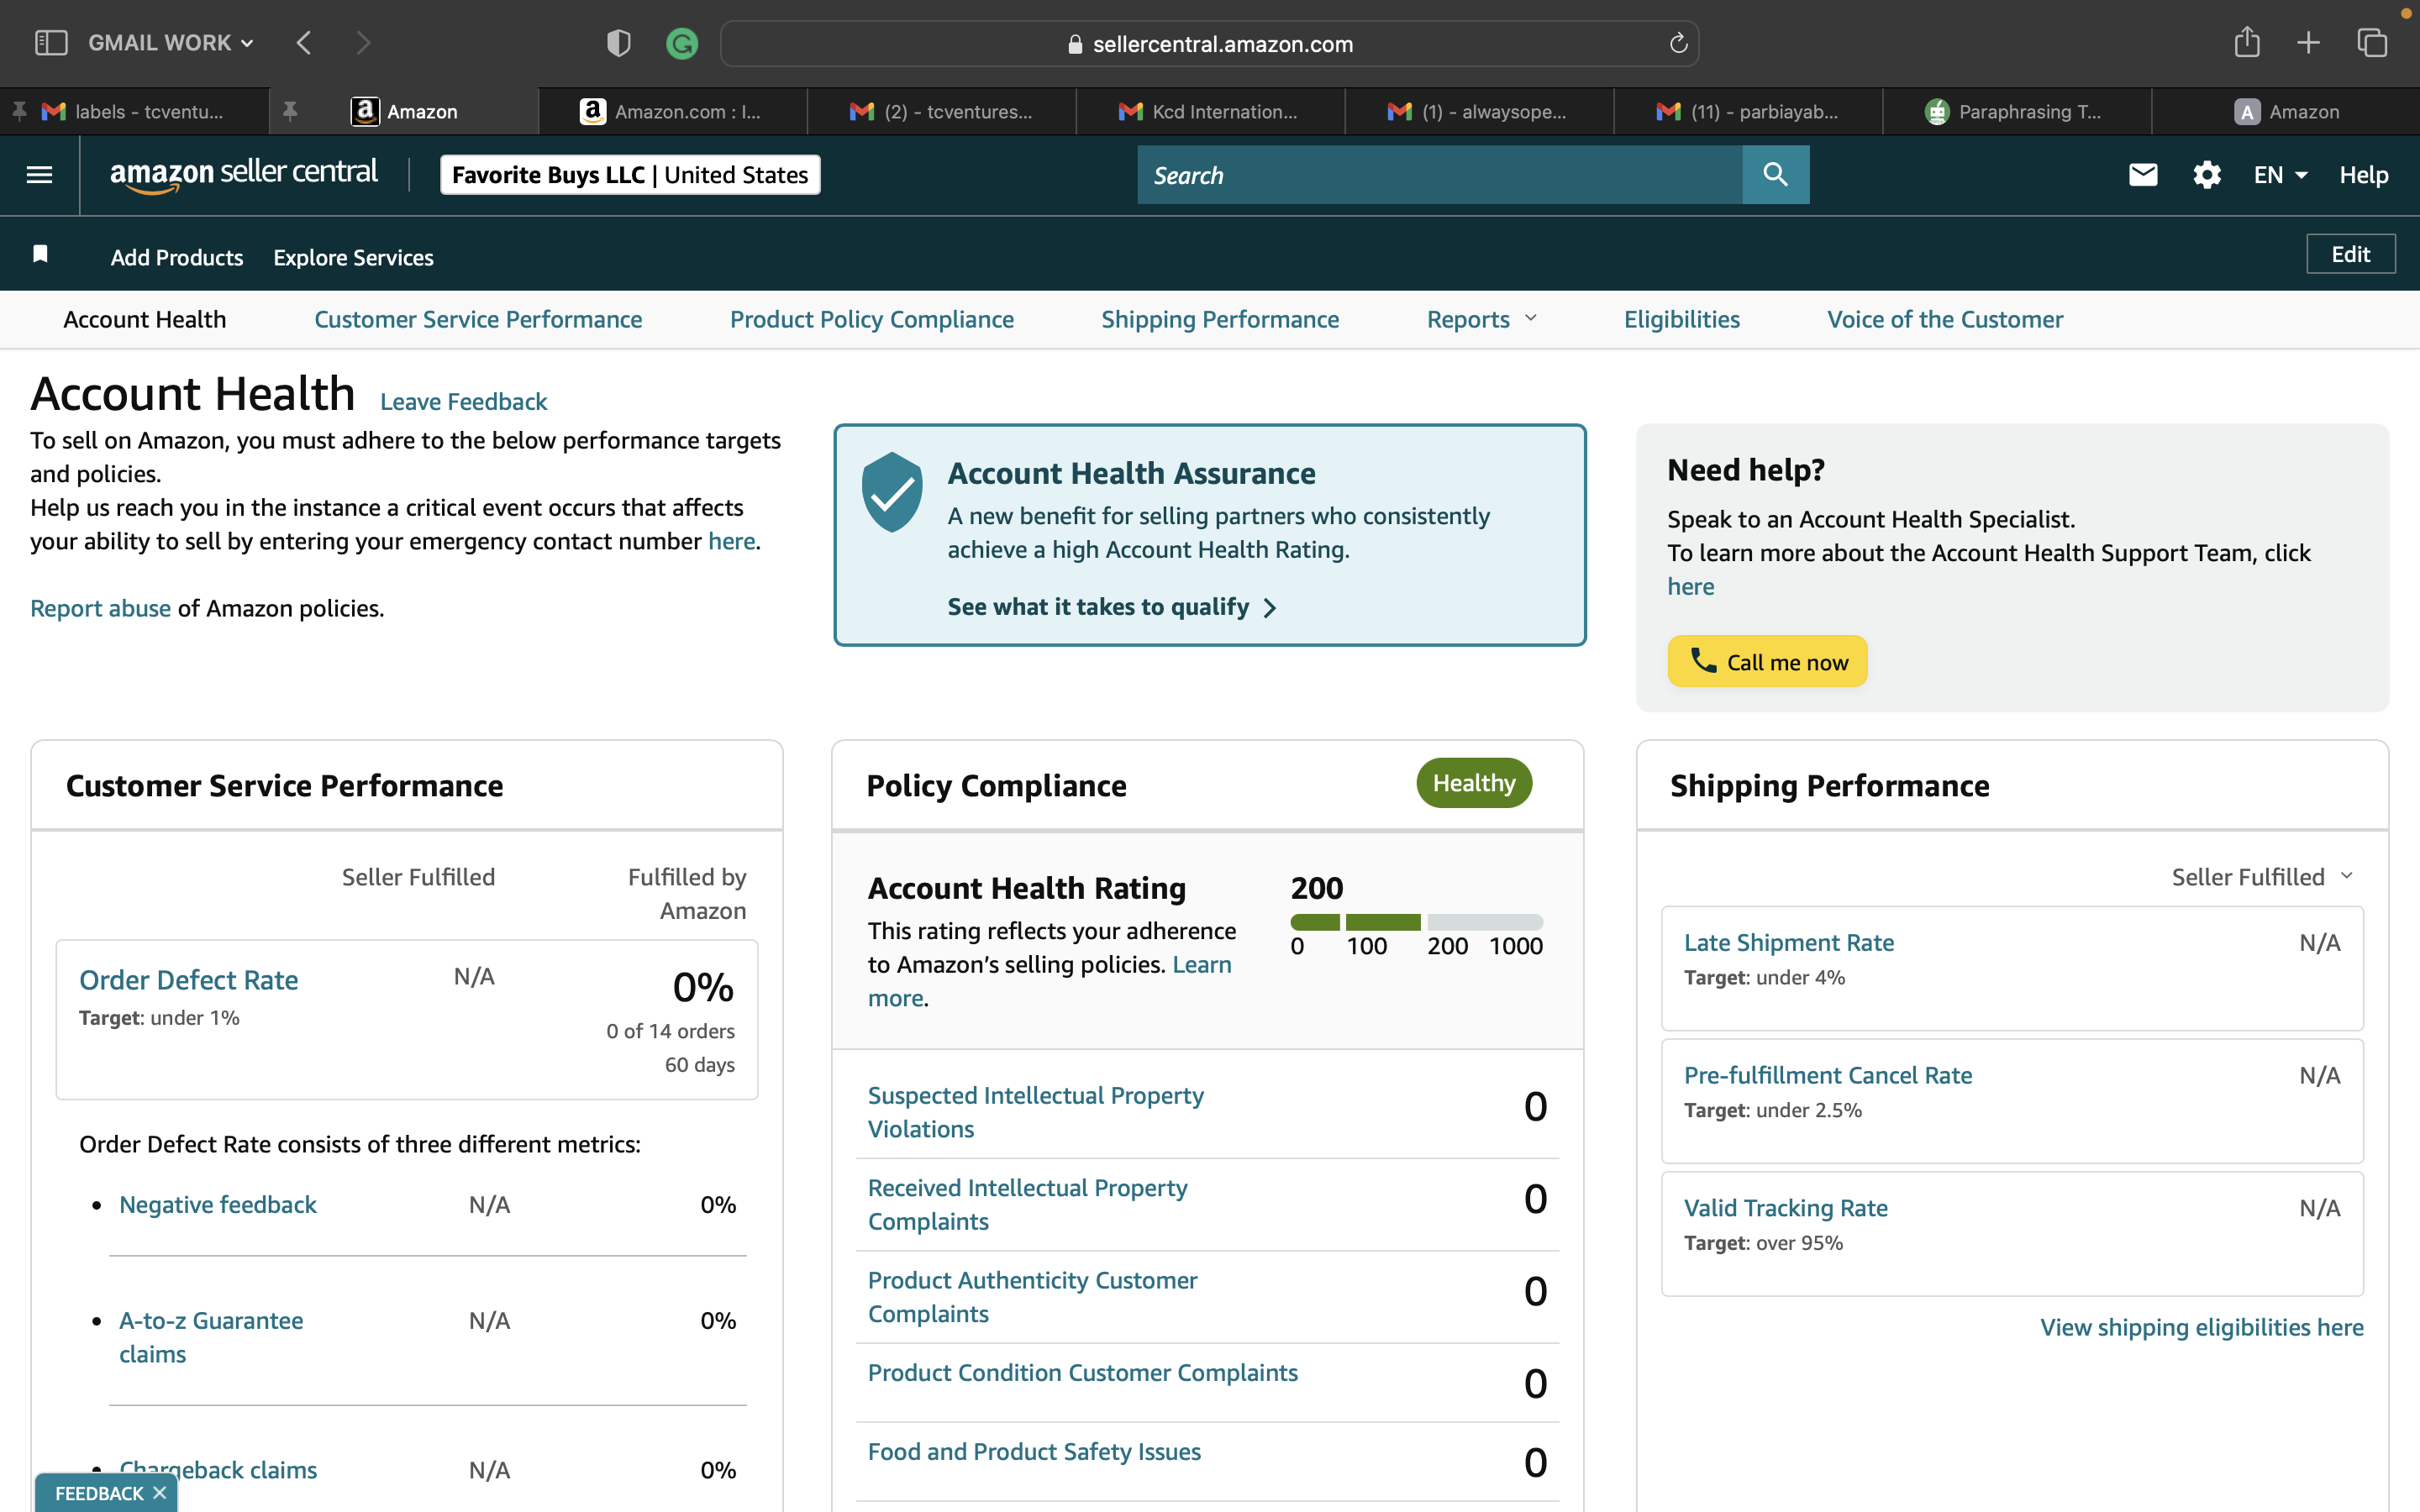Open the Pre-fulfillment Cancel Rate link
This screenshot has height=1512, width=2420.
1828,1075
